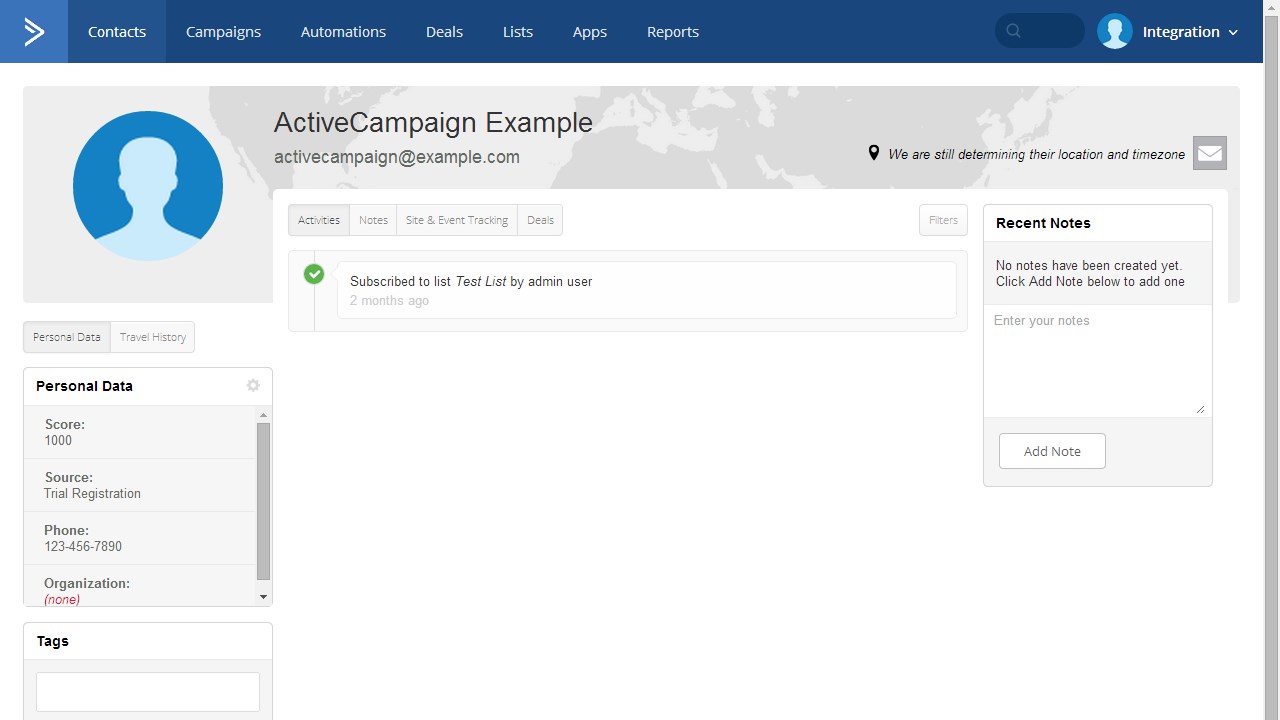Click the Tags input field
The width and height of the screenshot is (1280, 720).
pyautogui.click(x=148, y=692)
